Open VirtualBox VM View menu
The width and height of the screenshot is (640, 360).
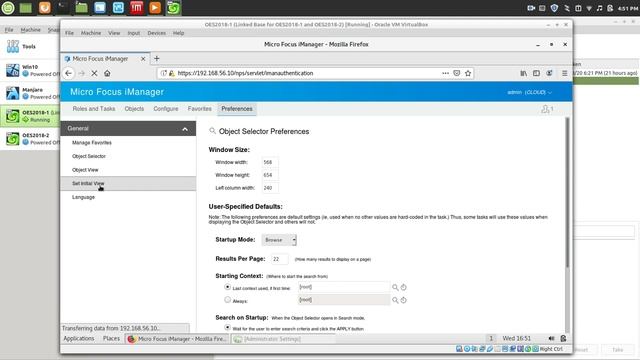click(x=114, y=33)
